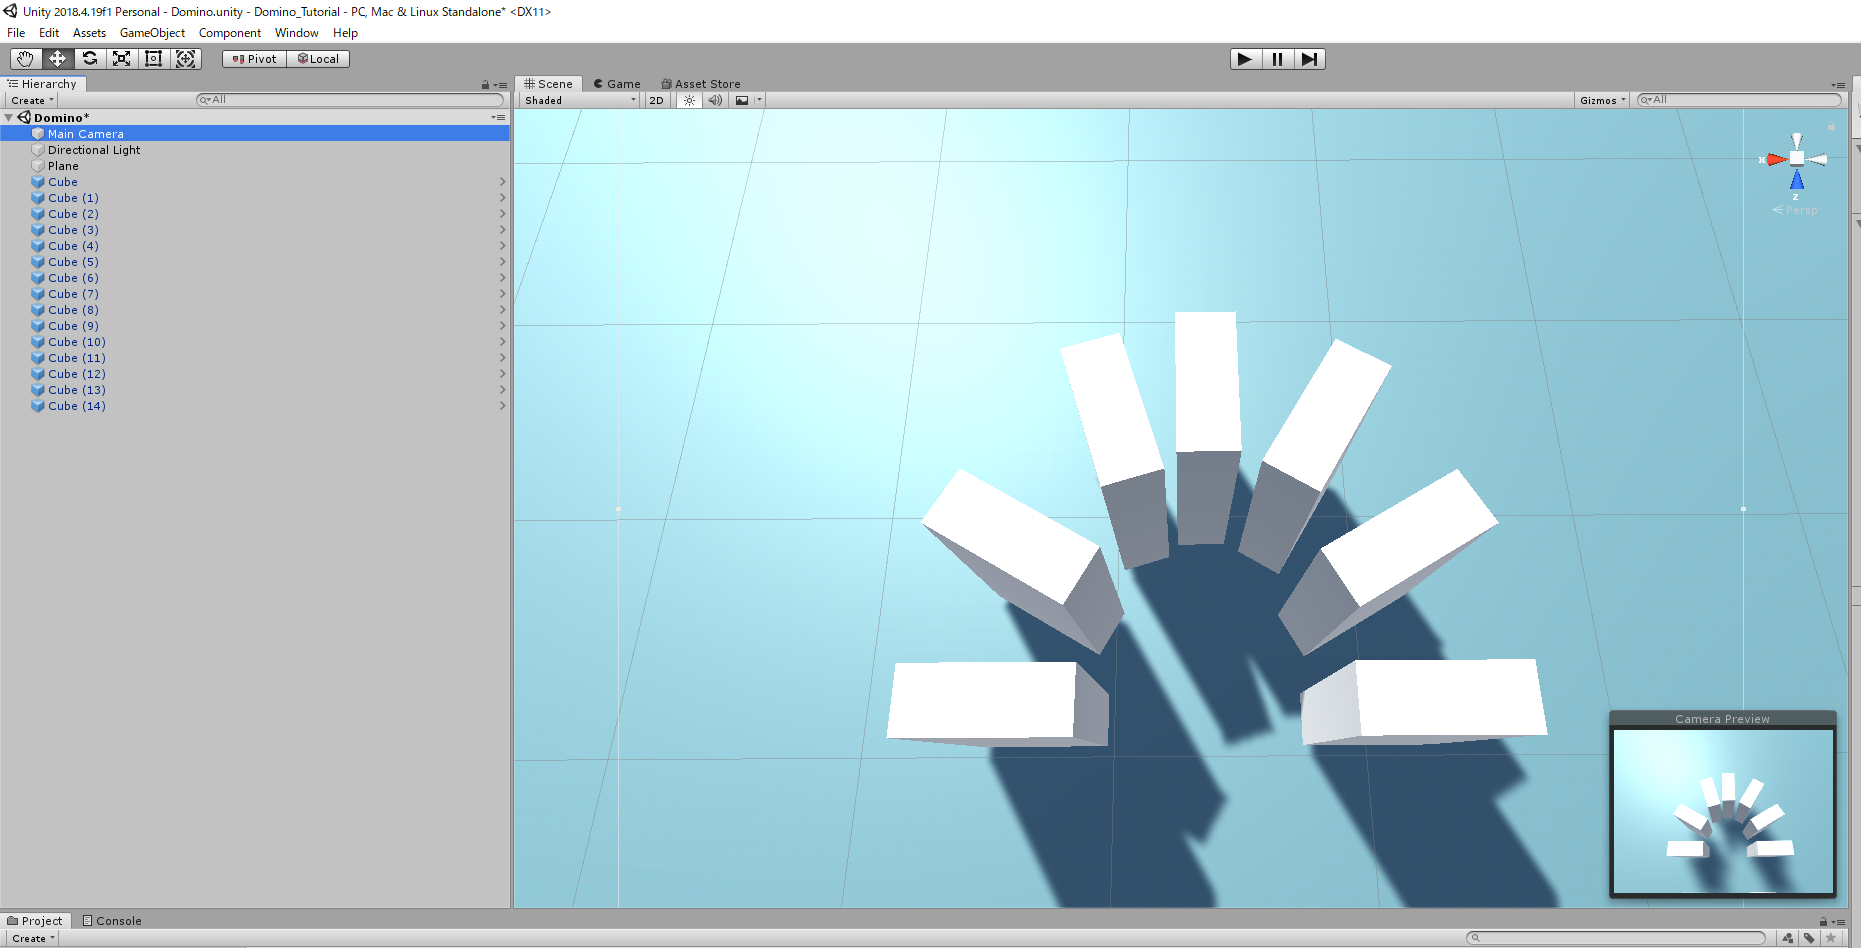The width and height of the screenshot is (1861, 948).
Task: Open scene effects dropdown arrow
Action: (760, 100)
